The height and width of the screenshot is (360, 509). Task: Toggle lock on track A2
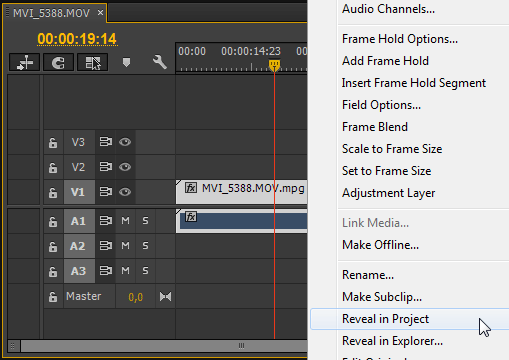tap(53, 247)
